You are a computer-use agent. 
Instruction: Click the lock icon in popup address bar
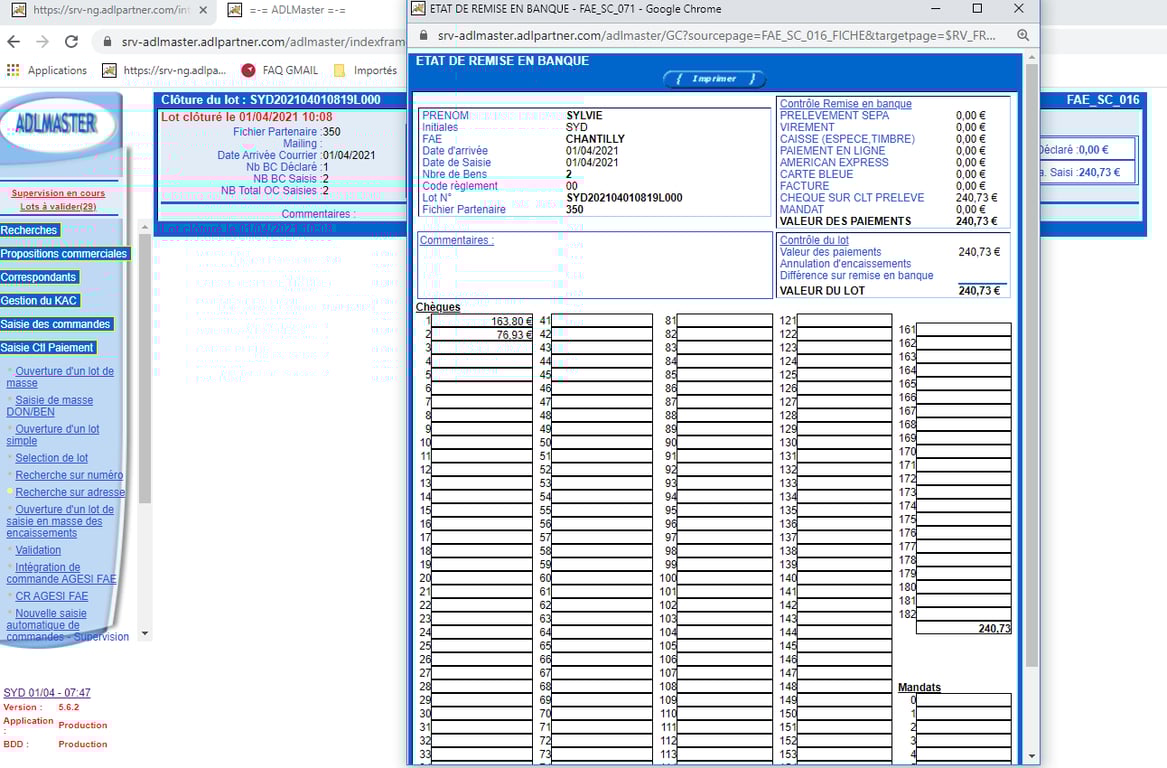tap(424, 35)
